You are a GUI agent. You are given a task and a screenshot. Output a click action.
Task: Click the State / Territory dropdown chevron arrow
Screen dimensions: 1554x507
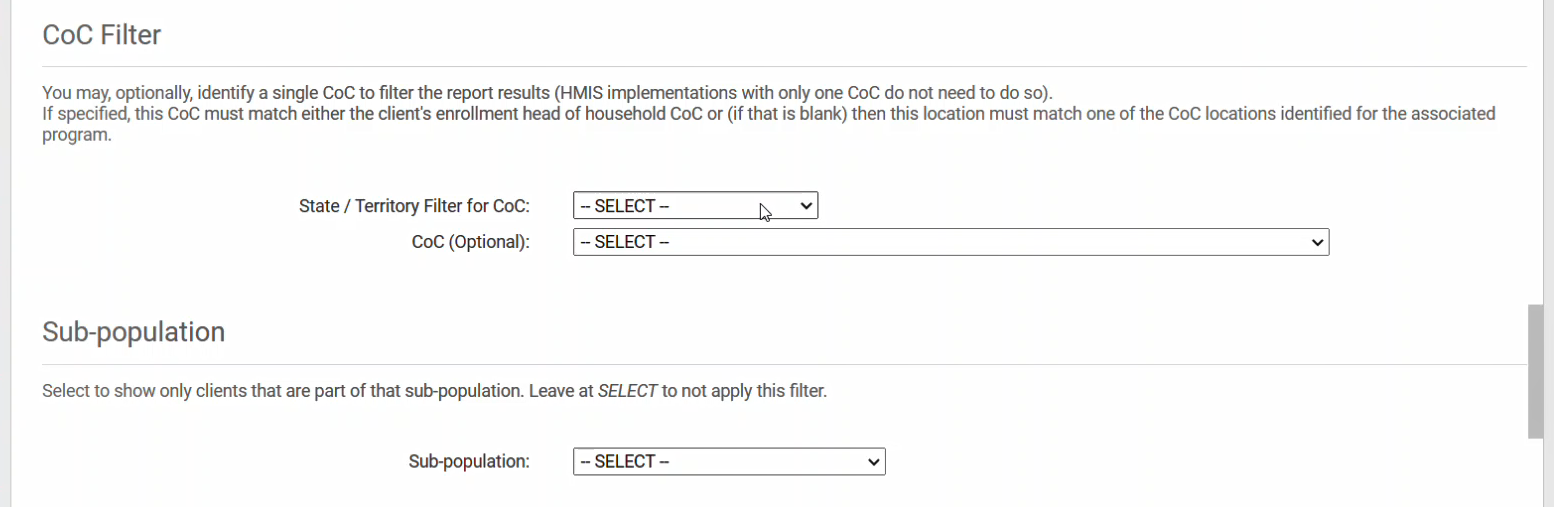click(x=807, y=206)
